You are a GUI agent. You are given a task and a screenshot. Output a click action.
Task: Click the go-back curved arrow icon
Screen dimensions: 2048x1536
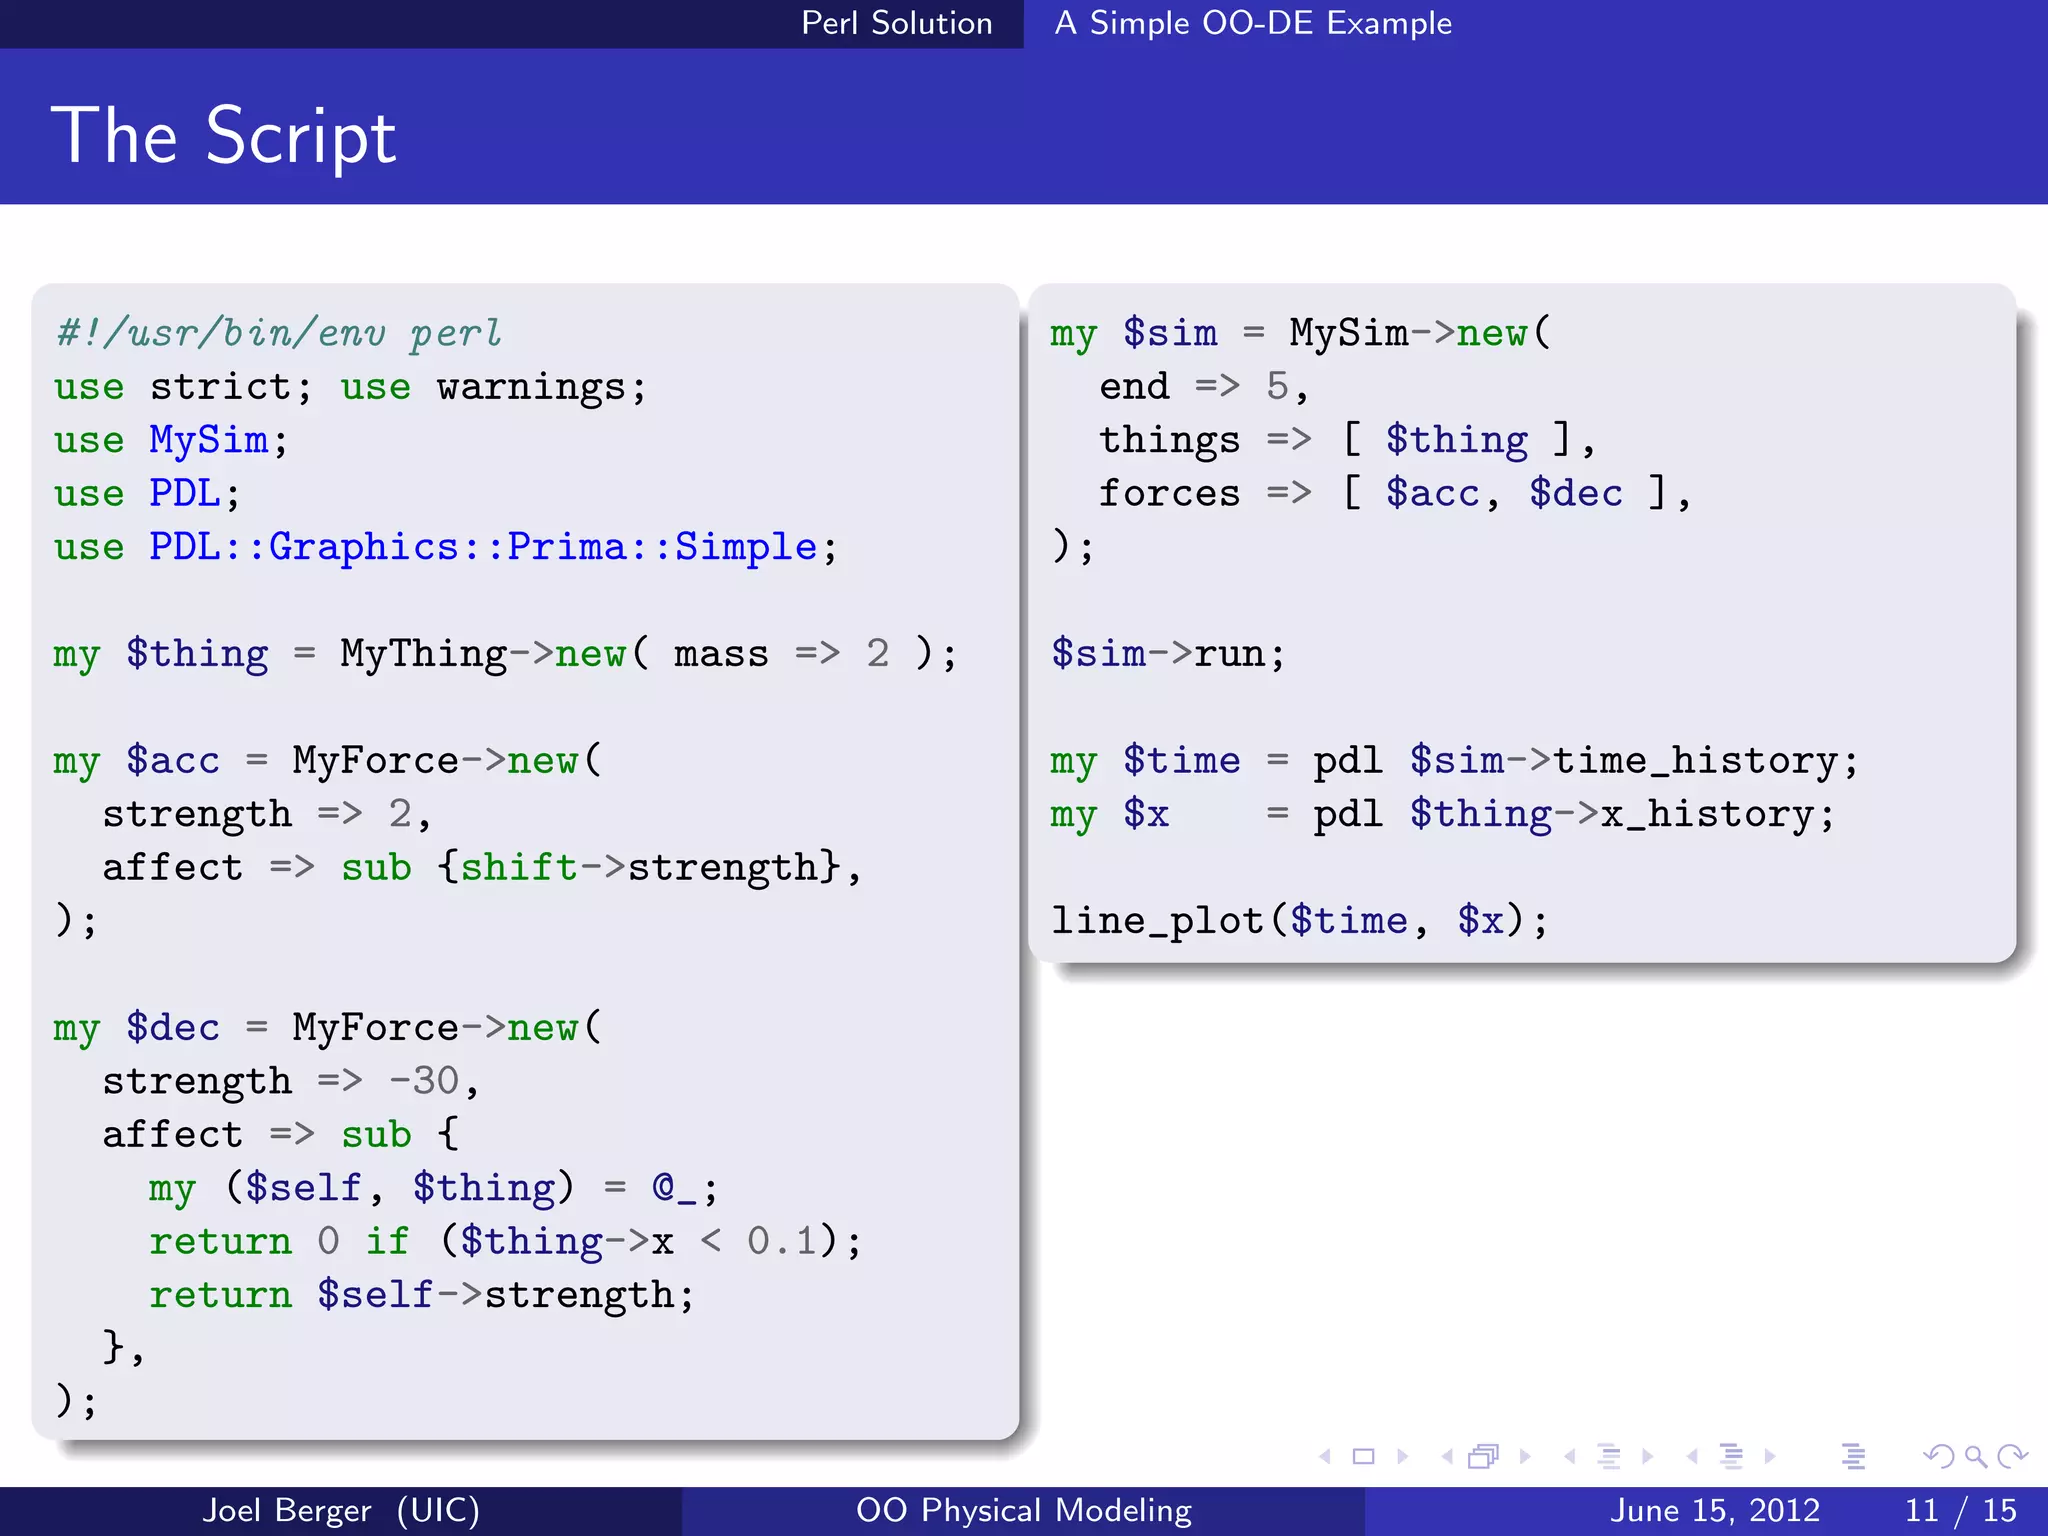[x=1938, y=1457]
